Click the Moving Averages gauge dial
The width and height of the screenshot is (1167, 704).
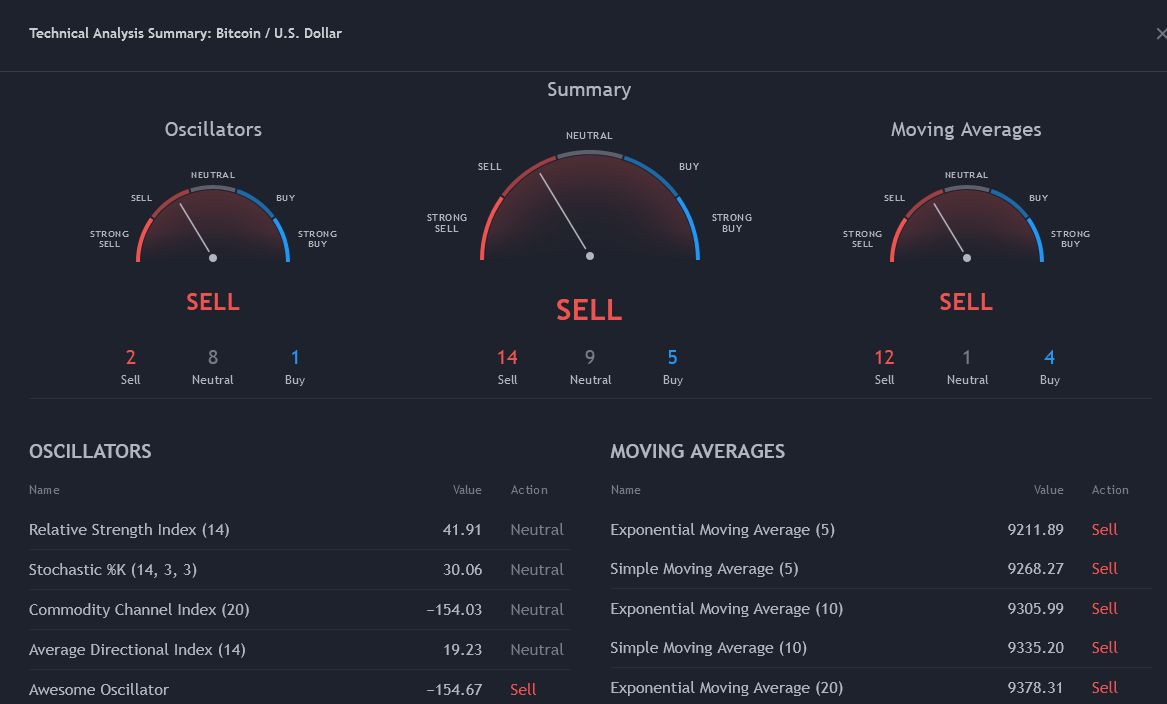click(x=966, y=224)
